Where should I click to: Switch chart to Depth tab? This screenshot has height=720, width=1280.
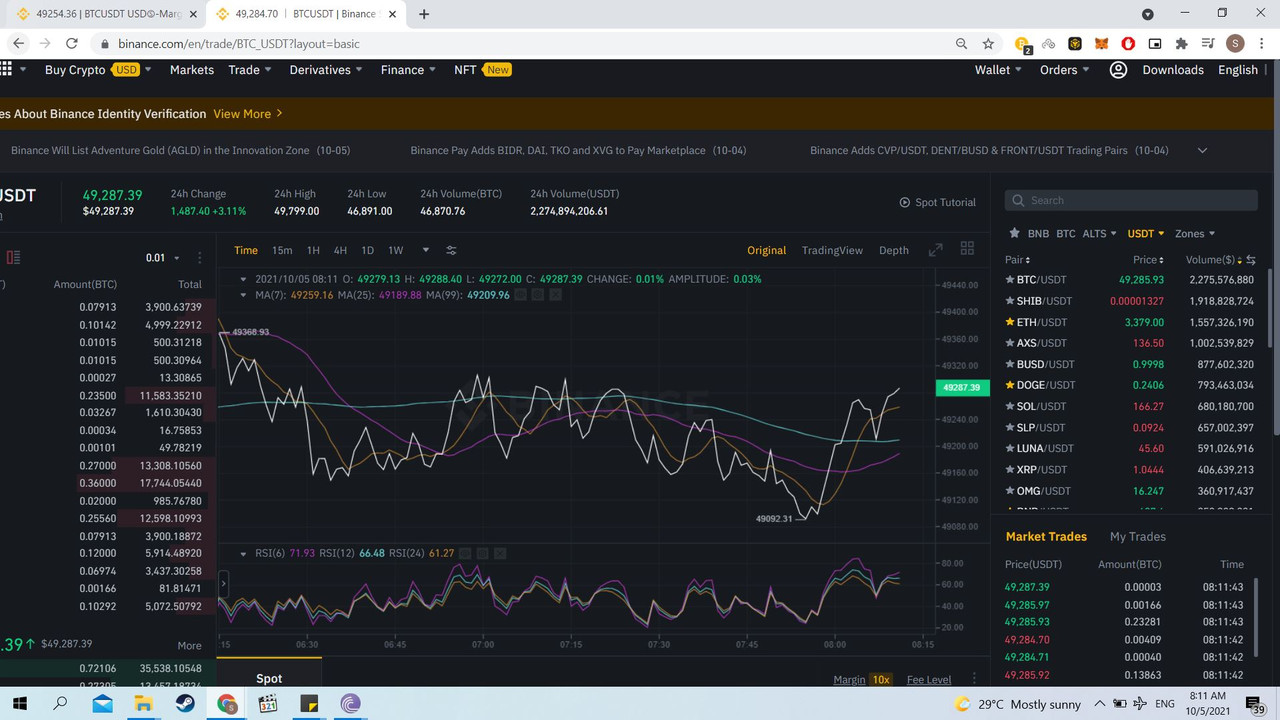[x=894, y=250]
